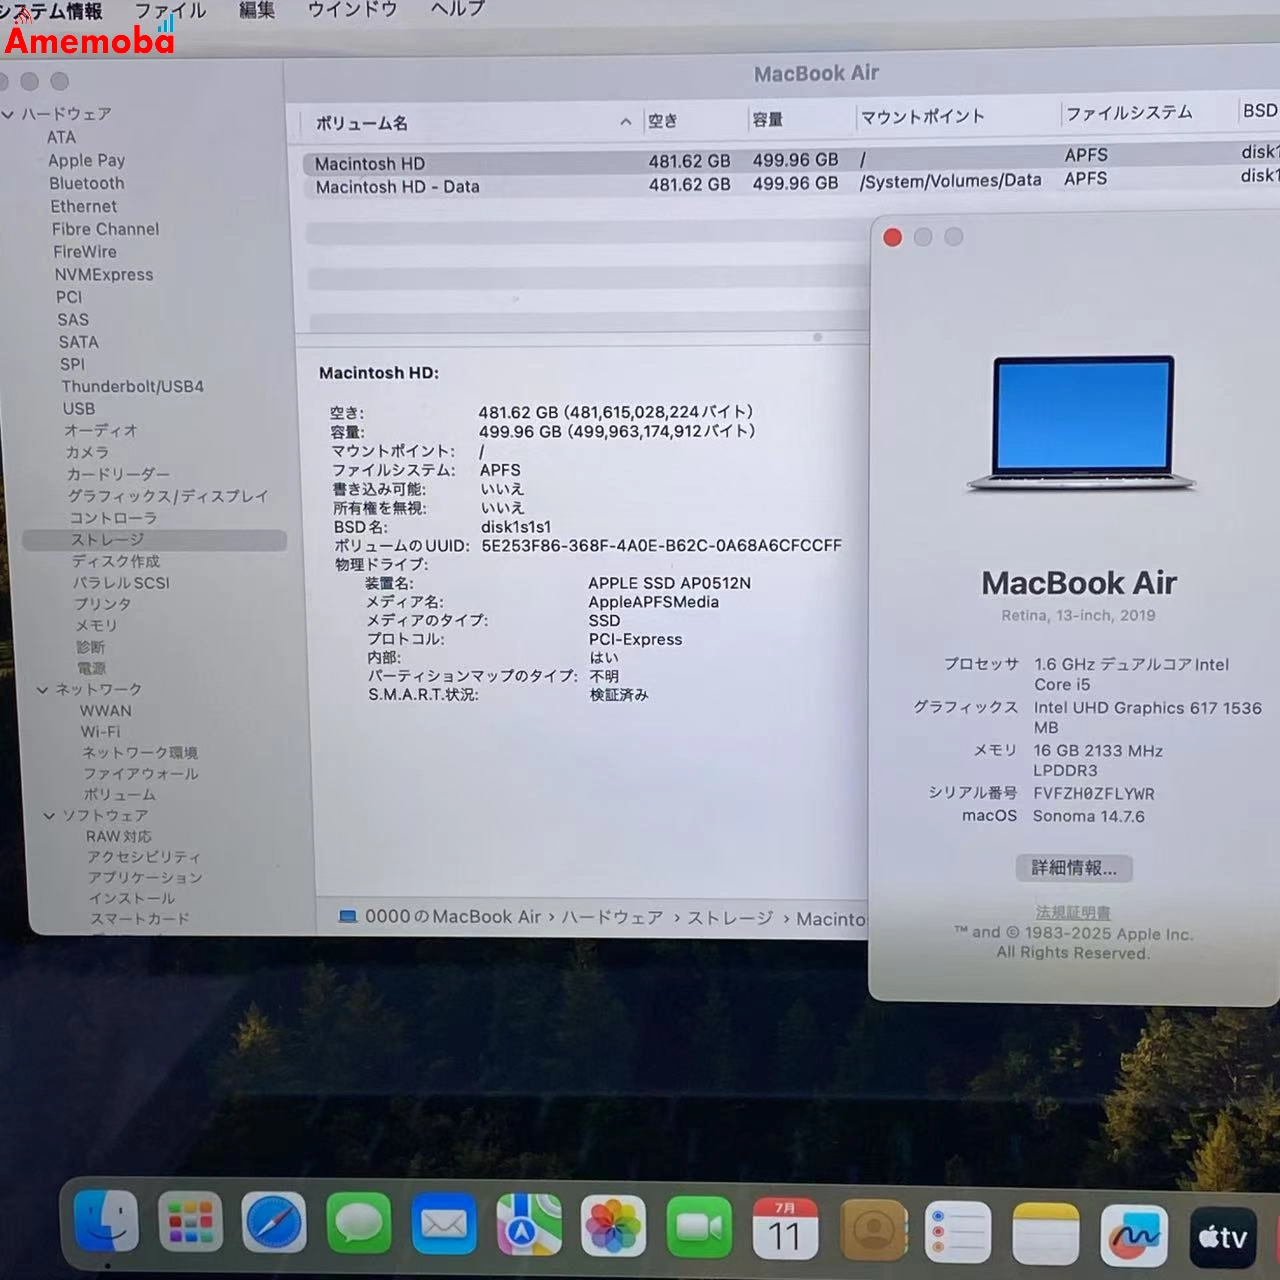Select Thunderbolt/USB4 in the sidebar
This screenshot has height=1280, width=1280.
pos(133,386)
